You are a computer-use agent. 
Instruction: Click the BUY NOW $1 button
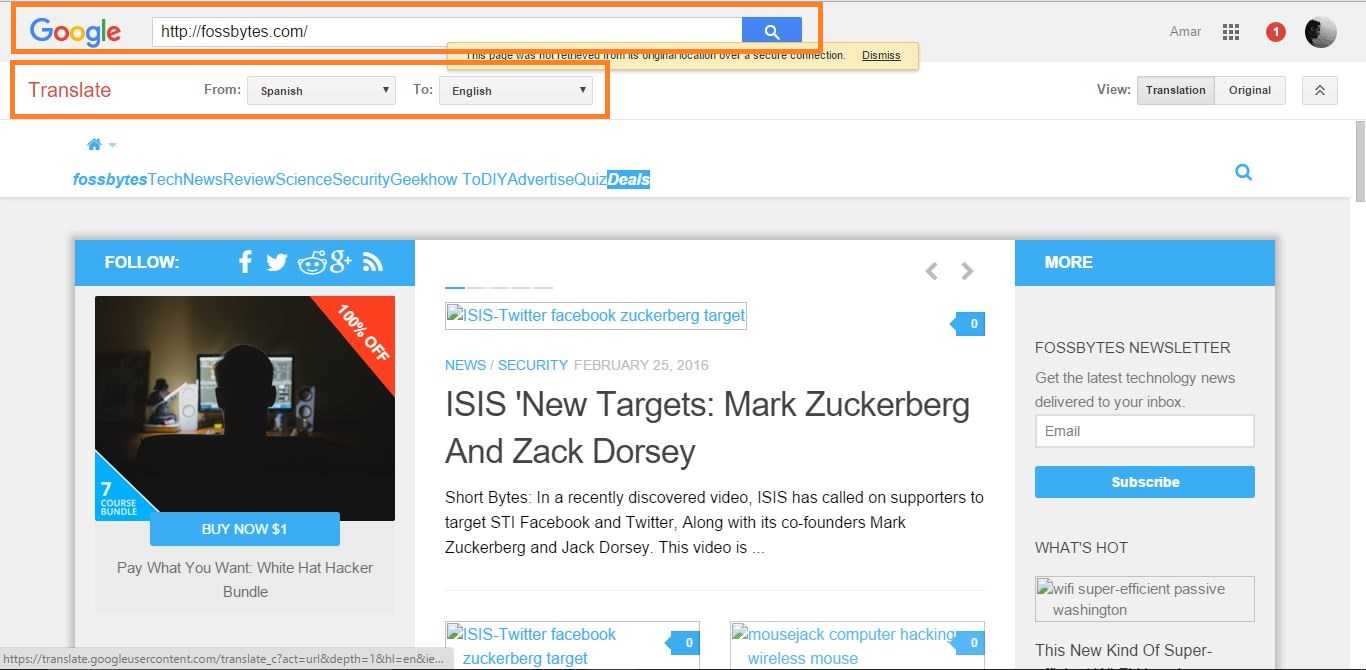click(x=245, y=529)
